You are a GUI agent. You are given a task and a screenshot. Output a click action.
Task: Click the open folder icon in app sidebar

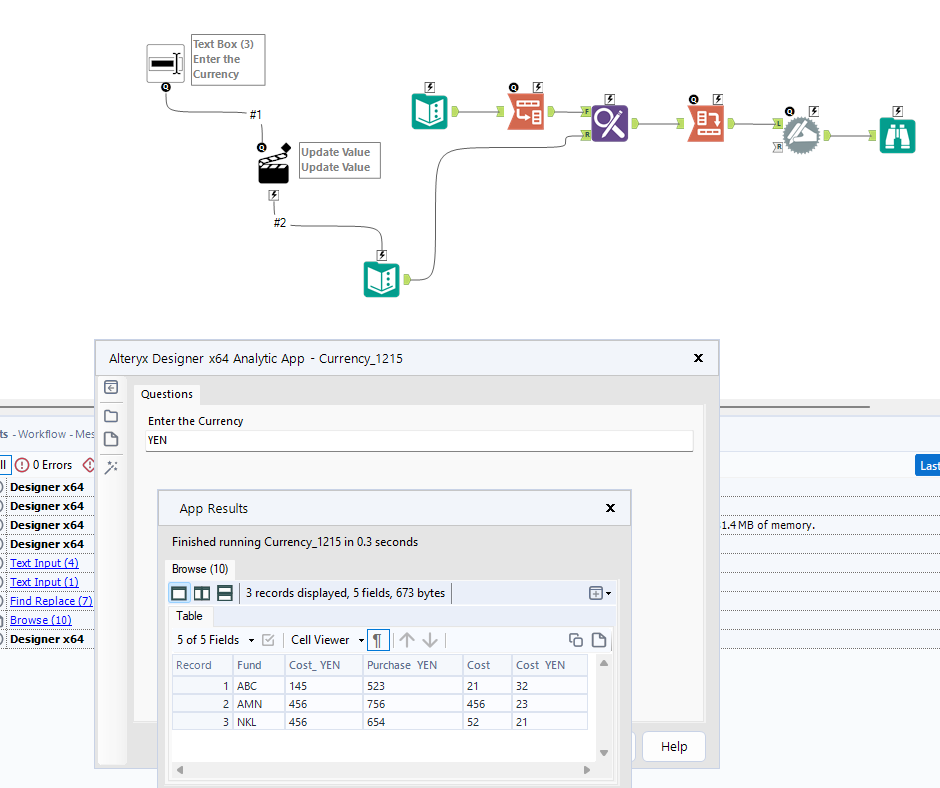click(x=111, y=416)
